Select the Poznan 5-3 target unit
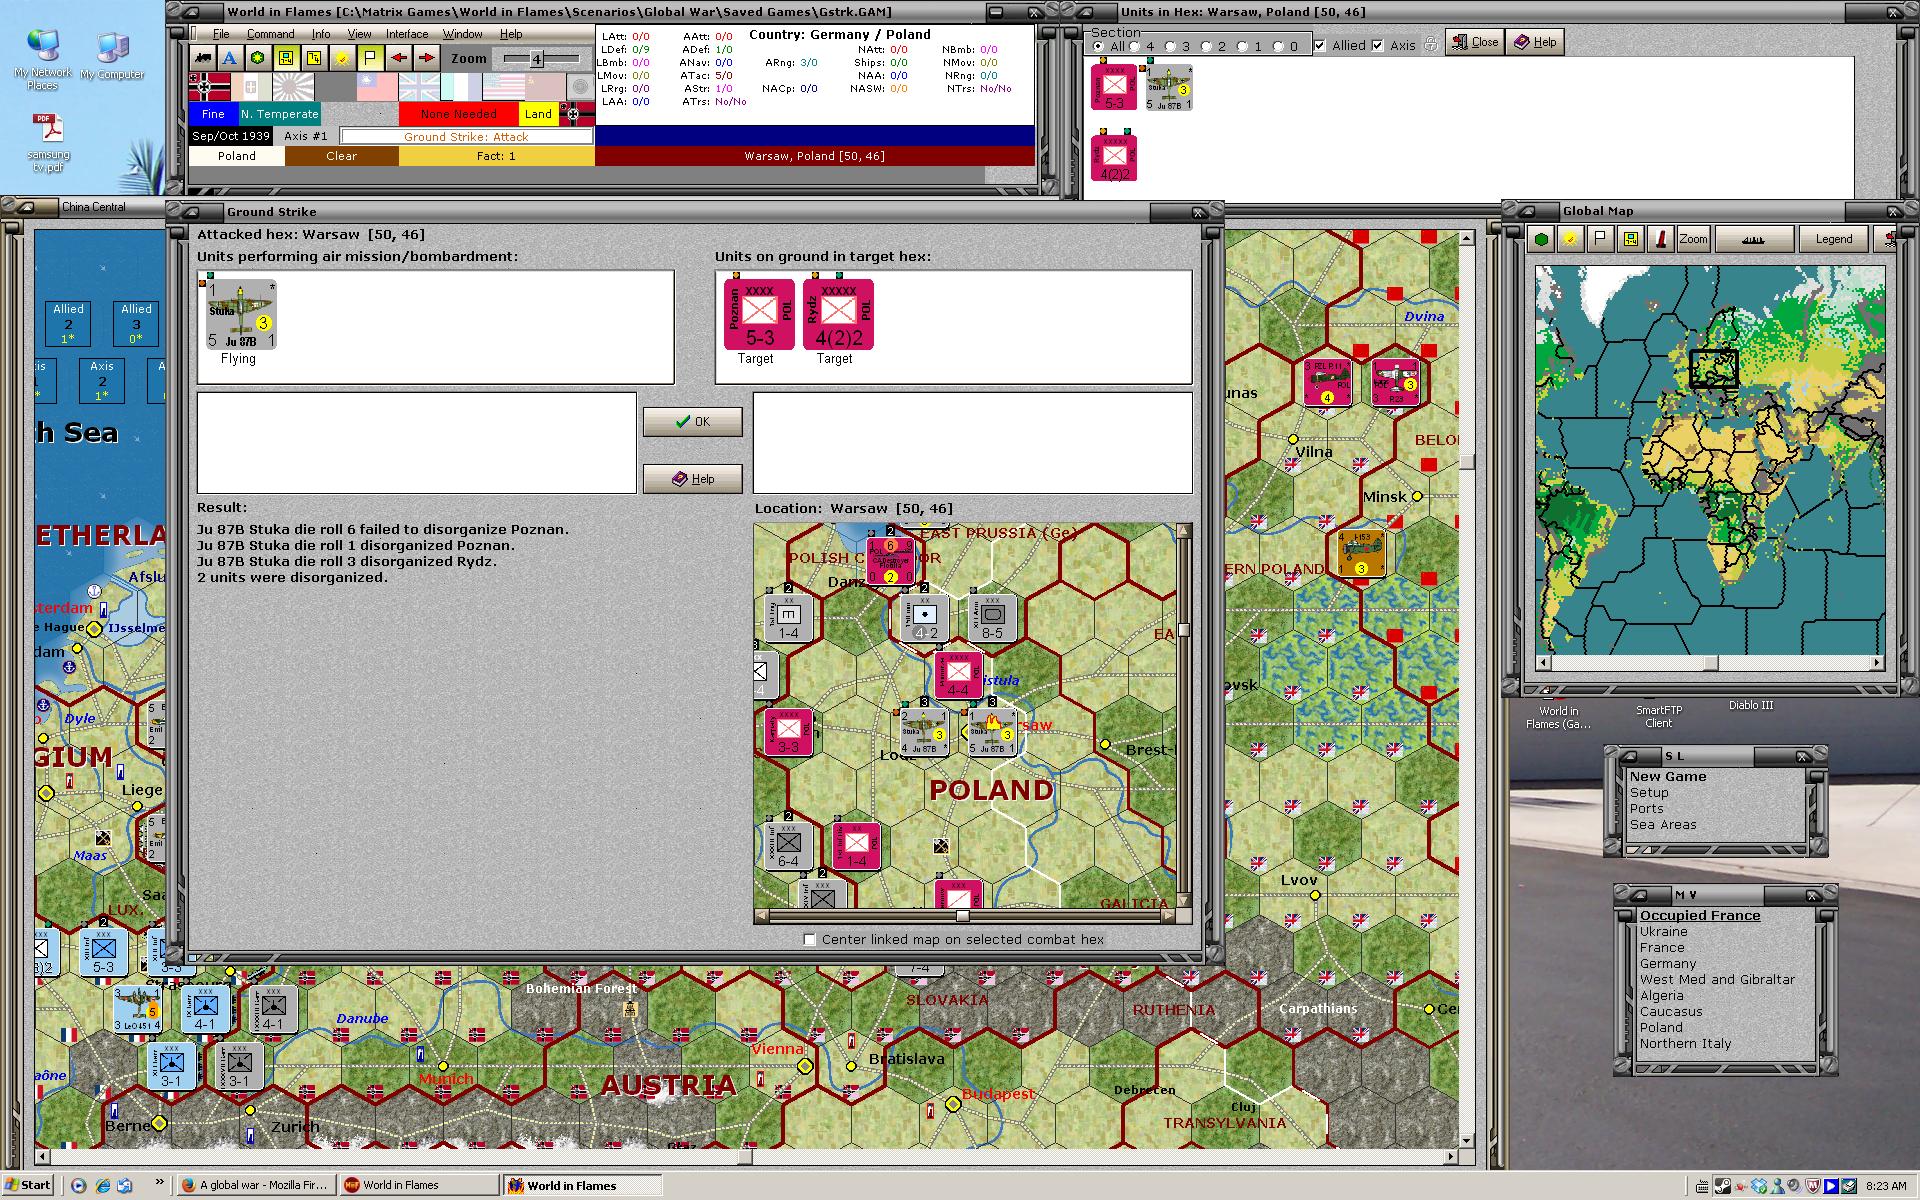This screenshot has height=1200, width=1920. click(x=759, y=315)
